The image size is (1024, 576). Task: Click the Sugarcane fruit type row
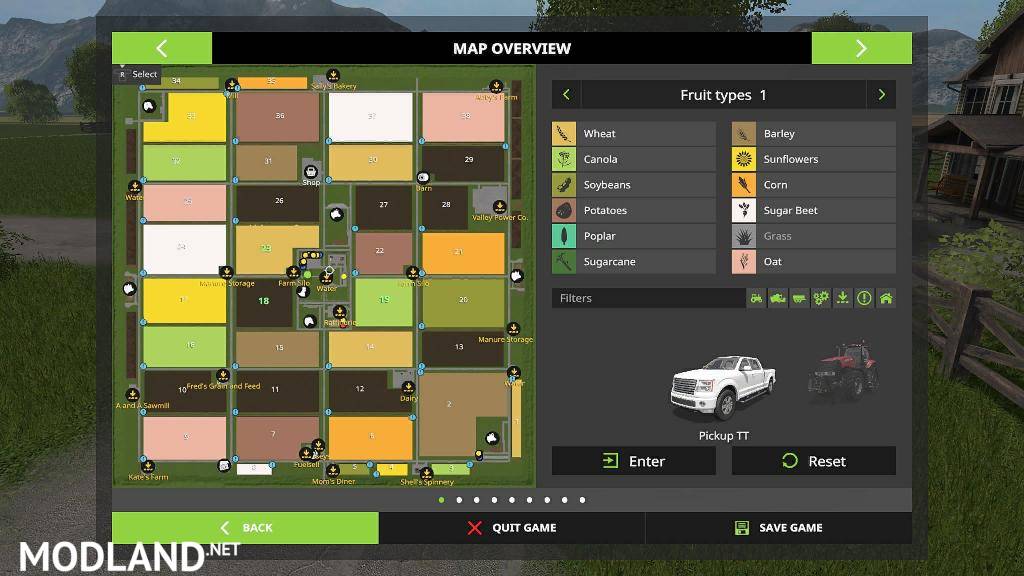click(633, 261)
